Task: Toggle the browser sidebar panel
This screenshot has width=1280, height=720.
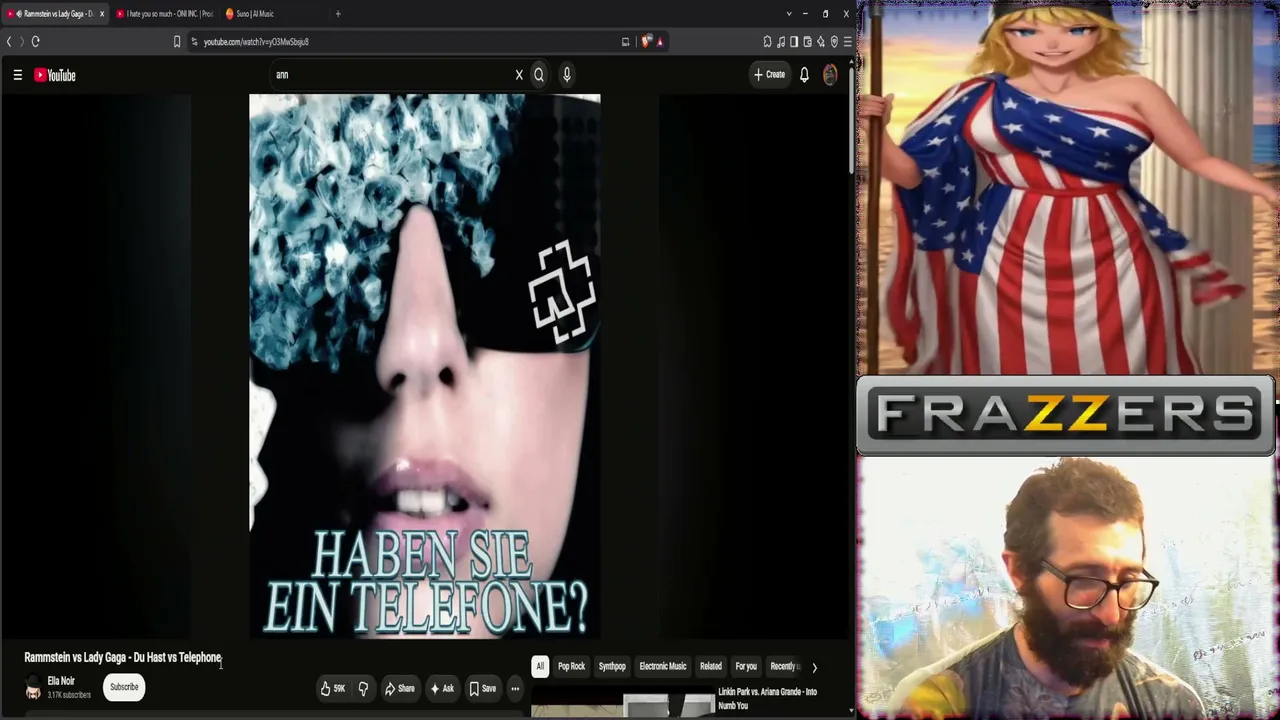Action: click(794, 41)
